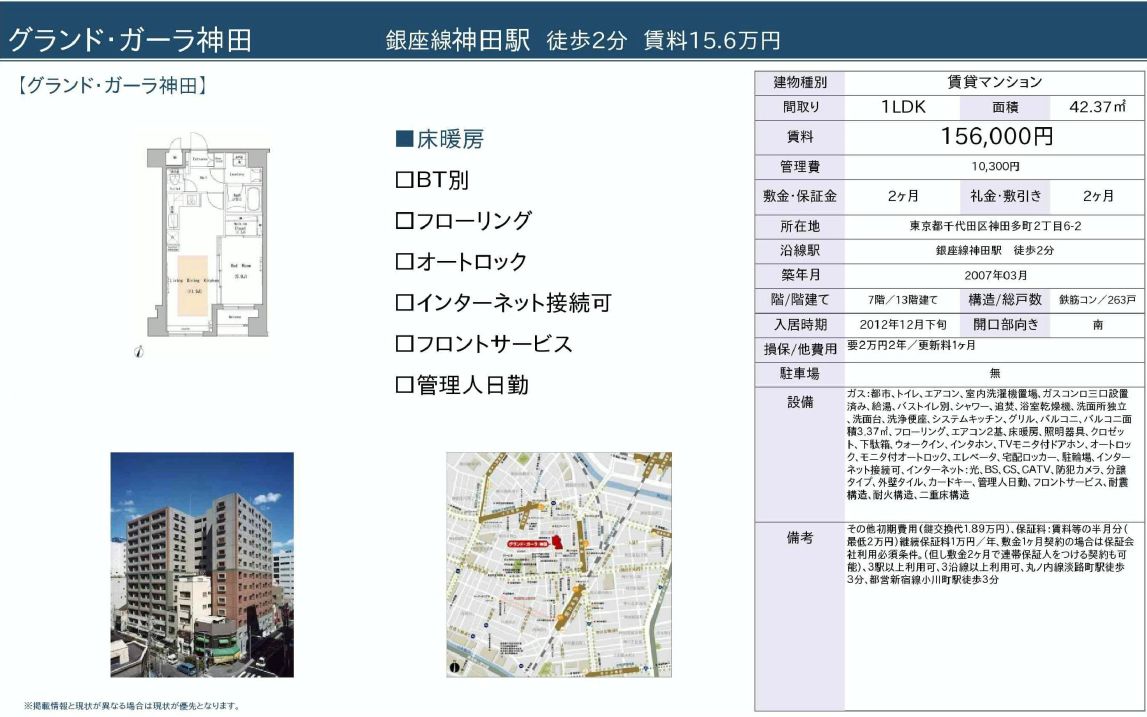
Task: Click the disclaimer note at page bottom
Action: [x=132, y=706]
